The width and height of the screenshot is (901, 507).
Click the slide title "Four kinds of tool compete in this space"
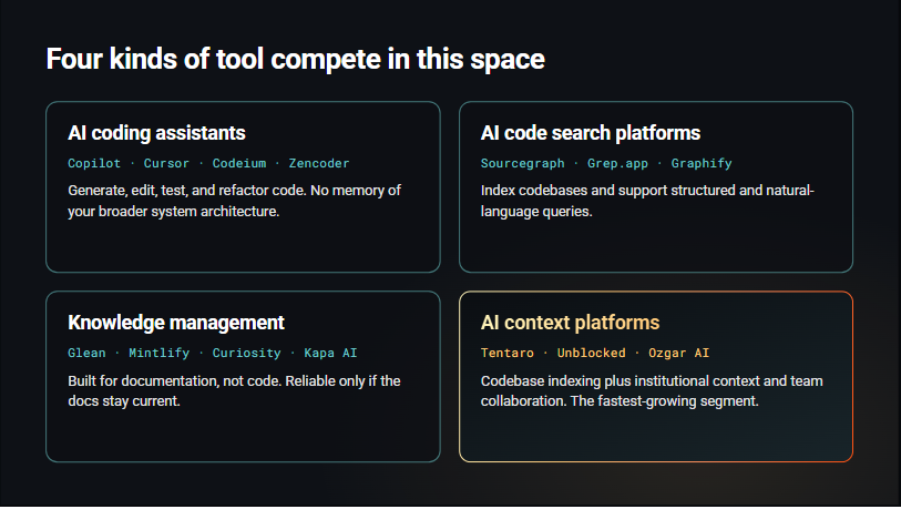(295, 59)
